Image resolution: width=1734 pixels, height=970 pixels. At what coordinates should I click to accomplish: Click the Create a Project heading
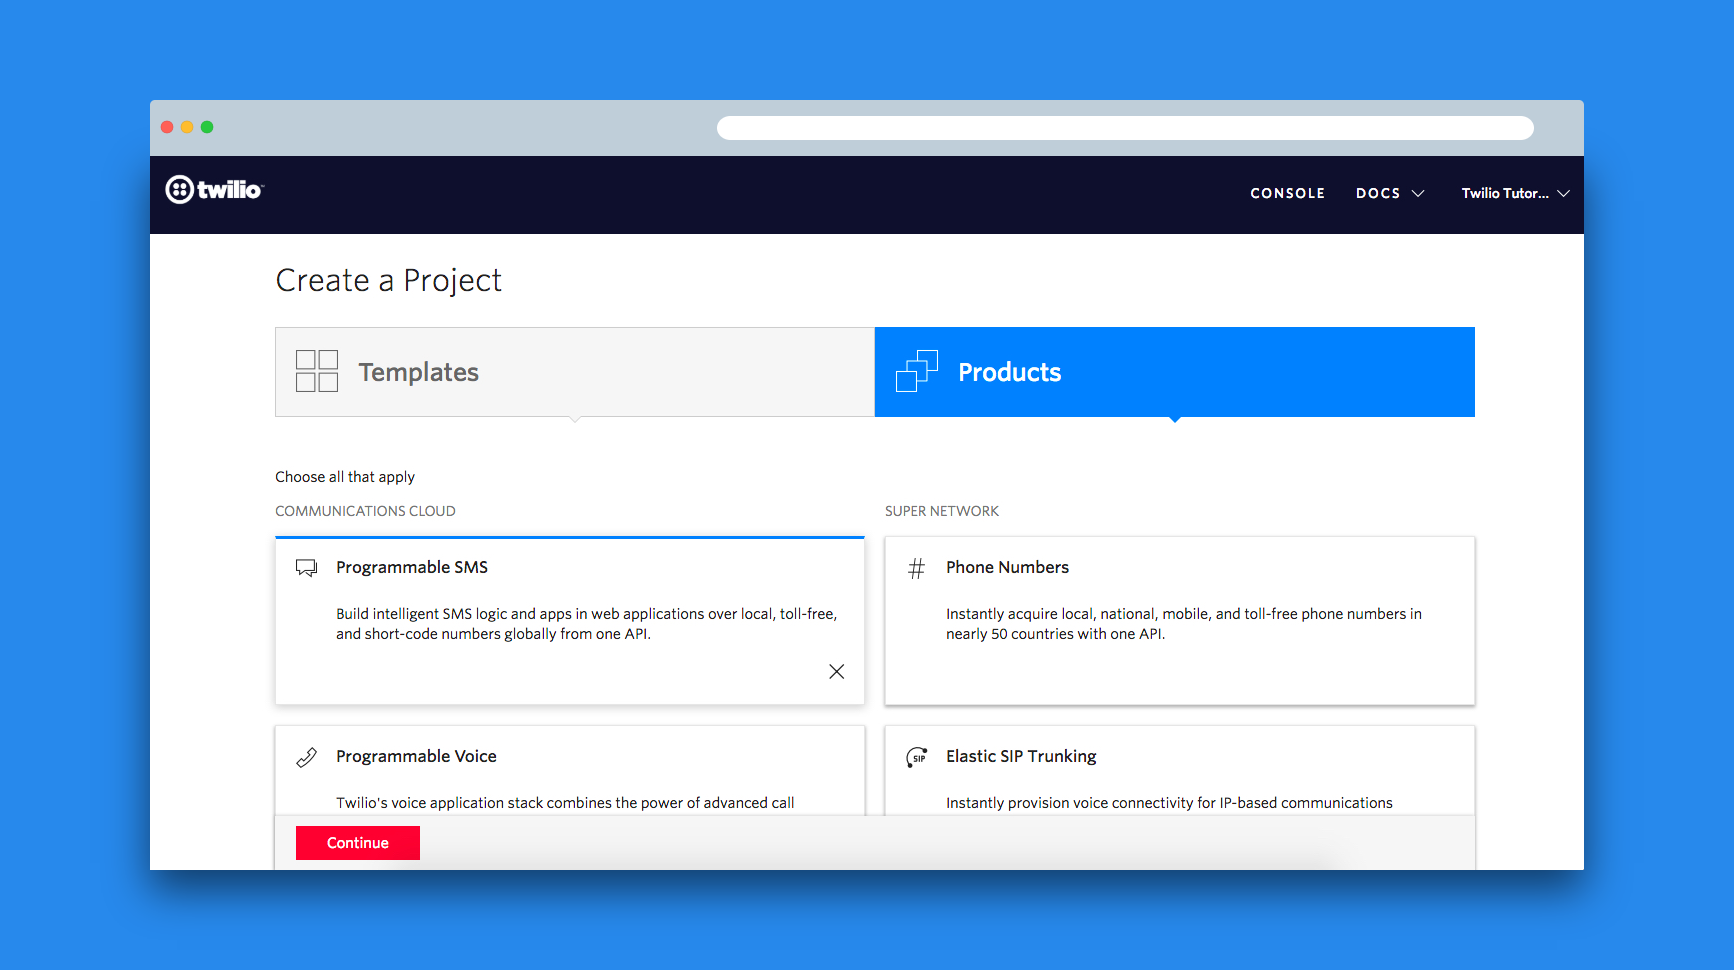tap(388, 281)
